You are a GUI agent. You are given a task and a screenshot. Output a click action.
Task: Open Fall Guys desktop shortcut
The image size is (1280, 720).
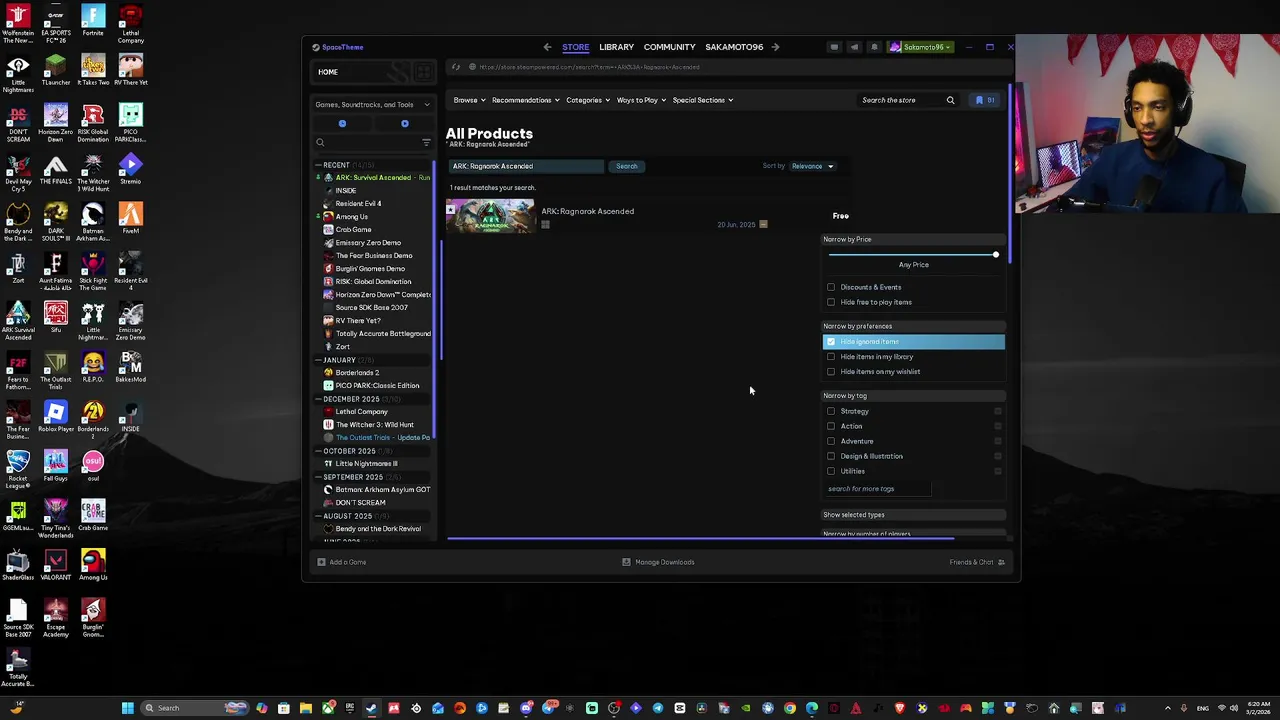pos(56,467)
